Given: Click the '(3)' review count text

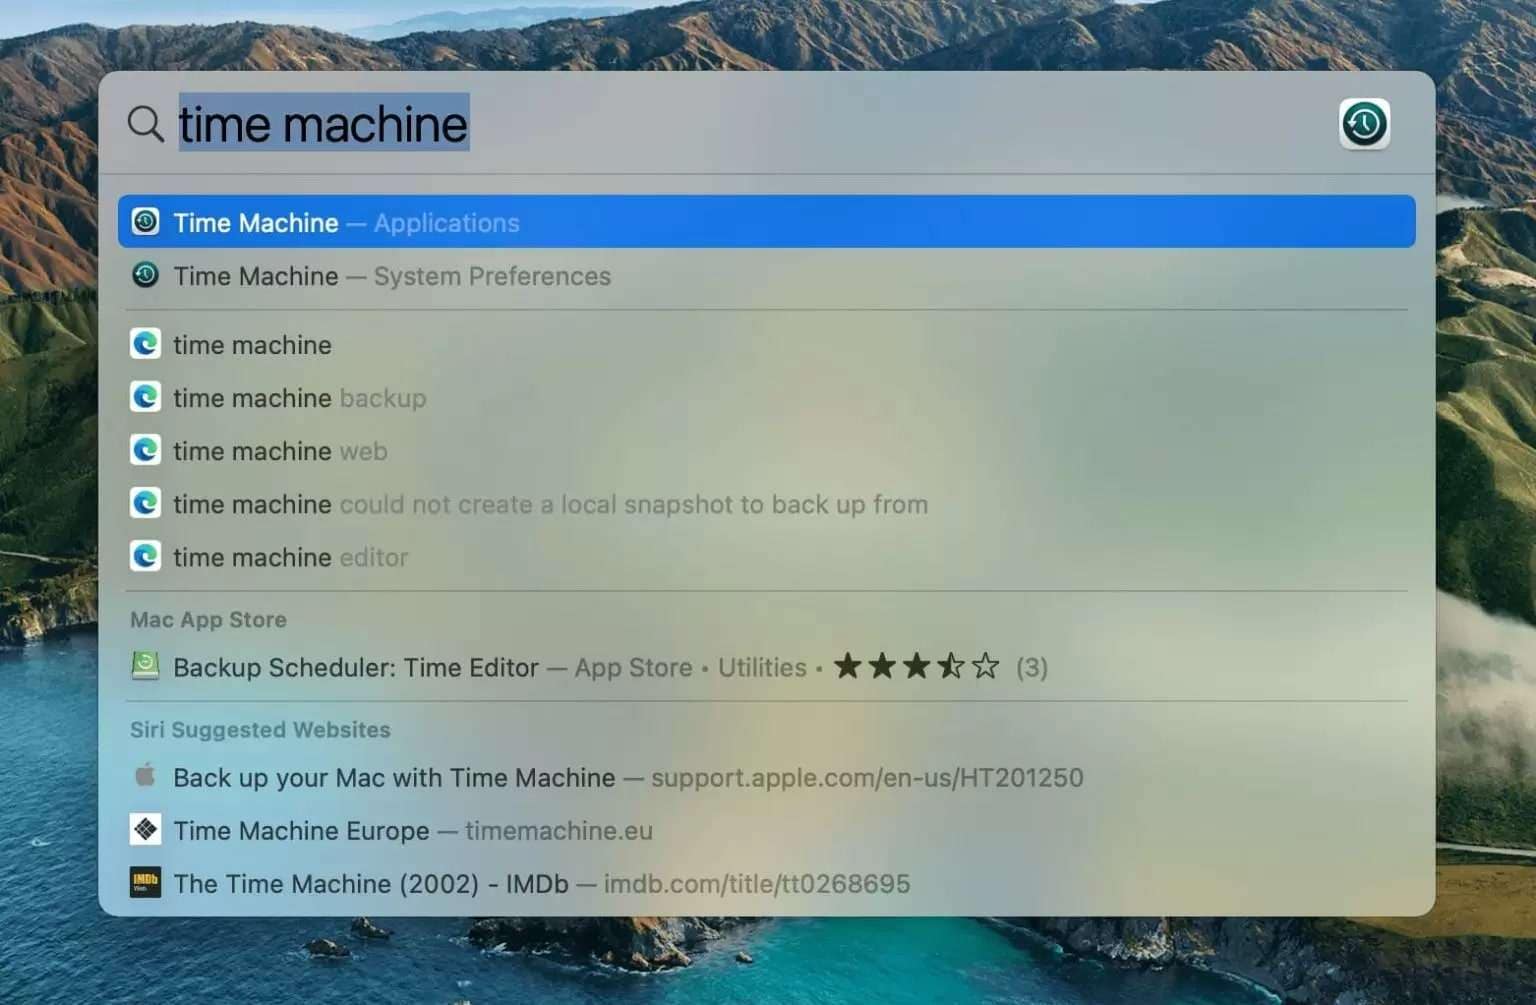Looking at the screenshot, I should (1032, 667).
